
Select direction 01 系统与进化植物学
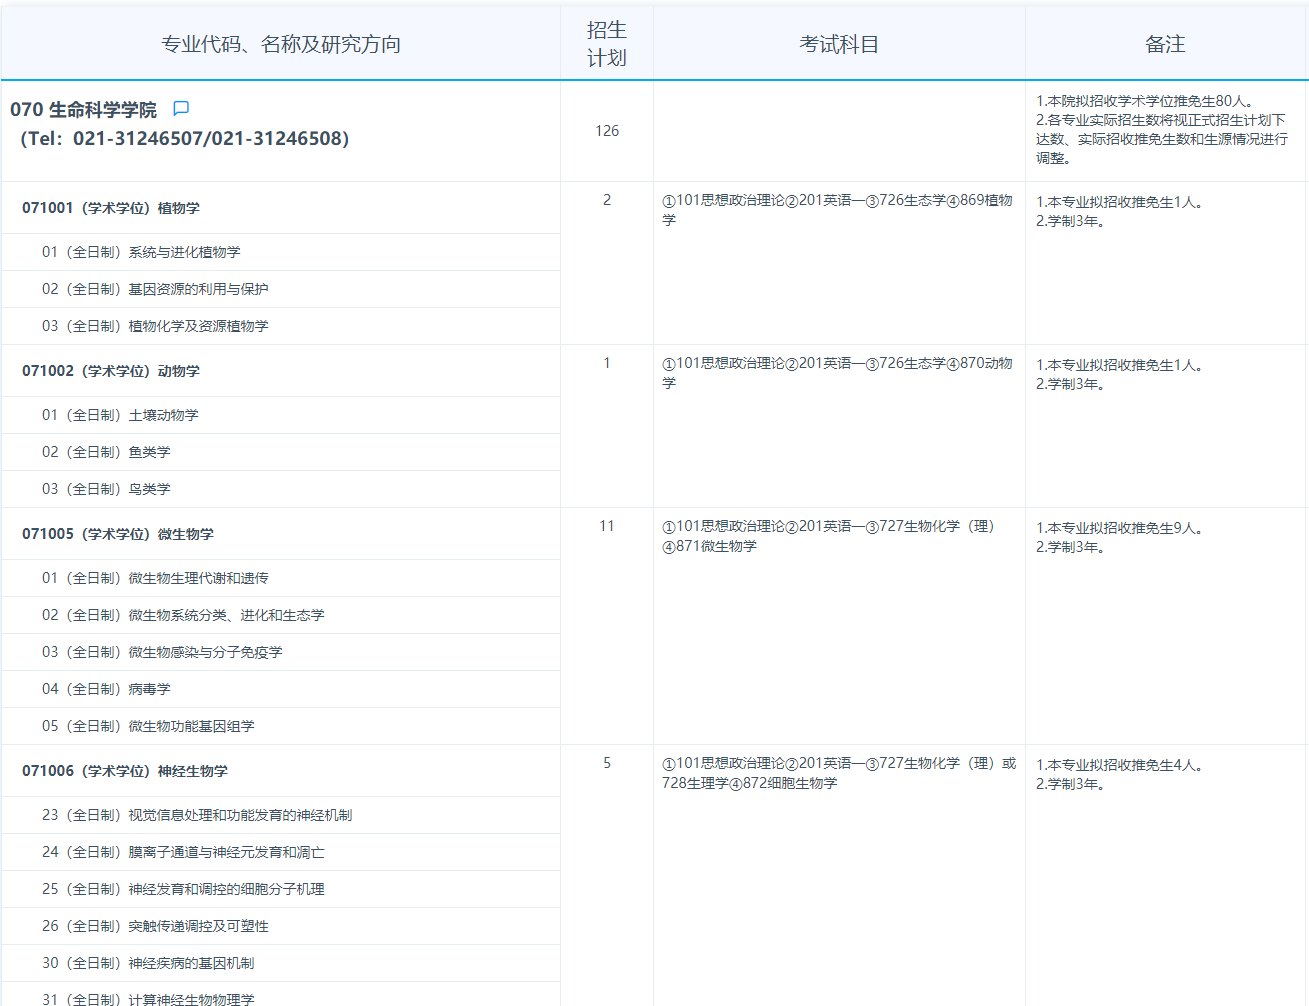[x=141, y=252]
